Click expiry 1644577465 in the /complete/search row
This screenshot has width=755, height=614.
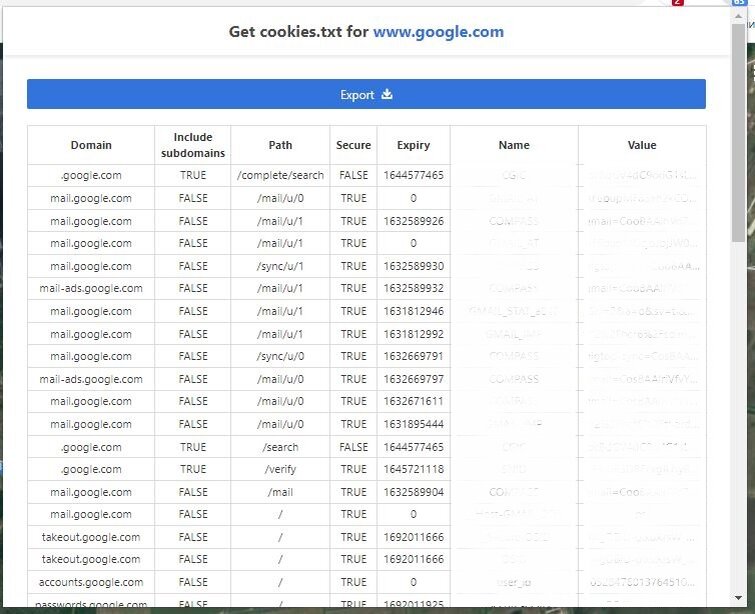tap(413, 175)
